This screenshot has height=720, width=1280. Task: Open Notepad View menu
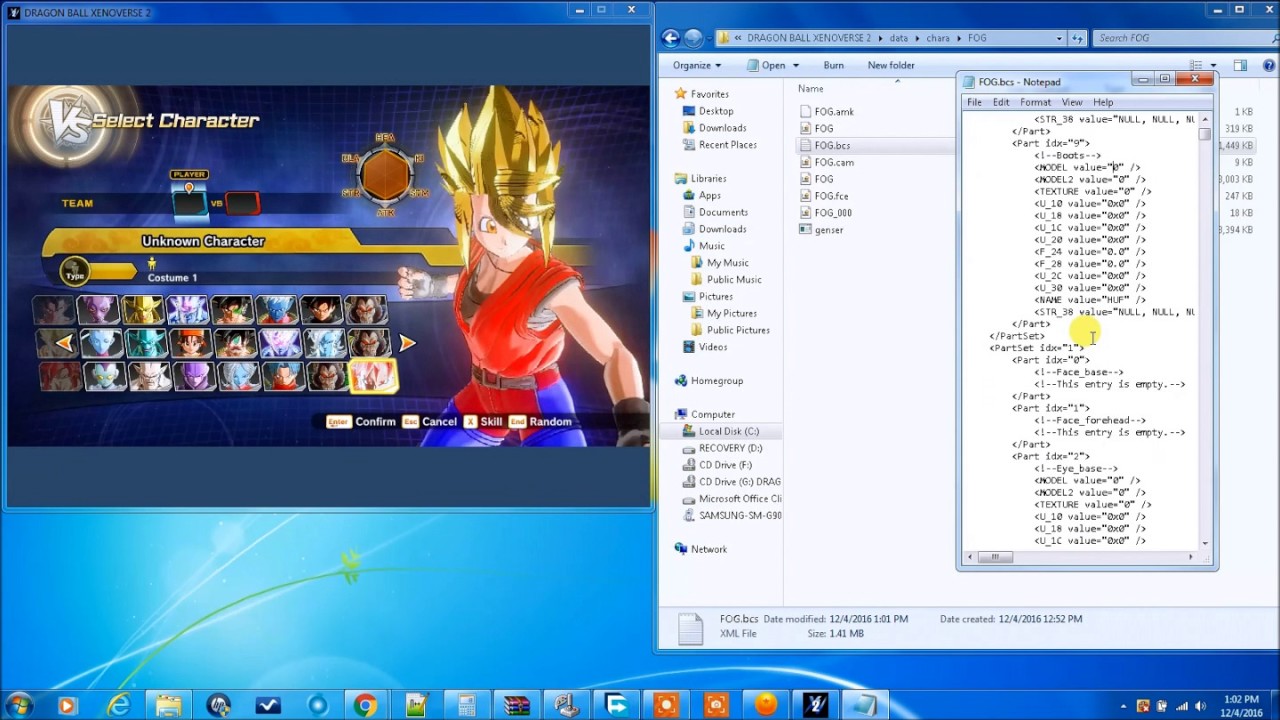pyautogui.click(x=1072, y=102)
